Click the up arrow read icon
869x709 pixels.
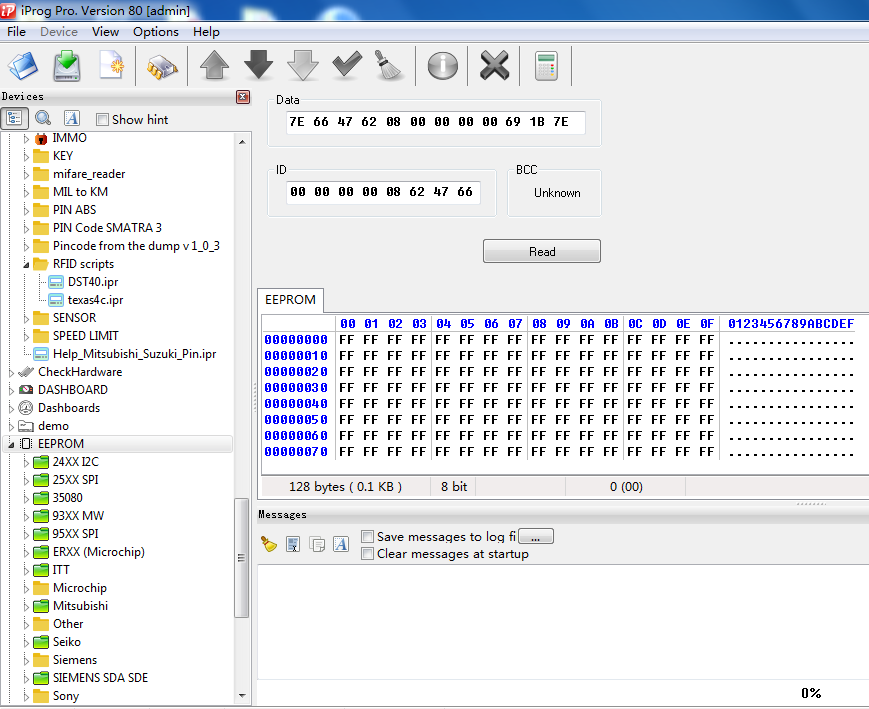click(x=214, y=65)
